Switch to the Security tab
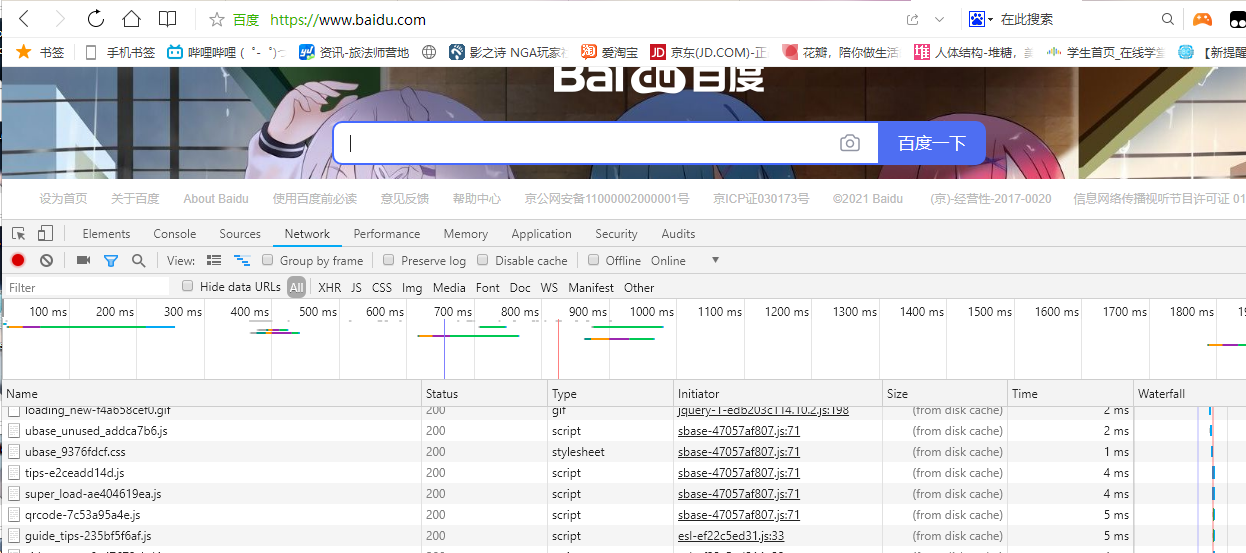Screen dimensions: 1246x553 pyautogui.click(x=616, y=234)
